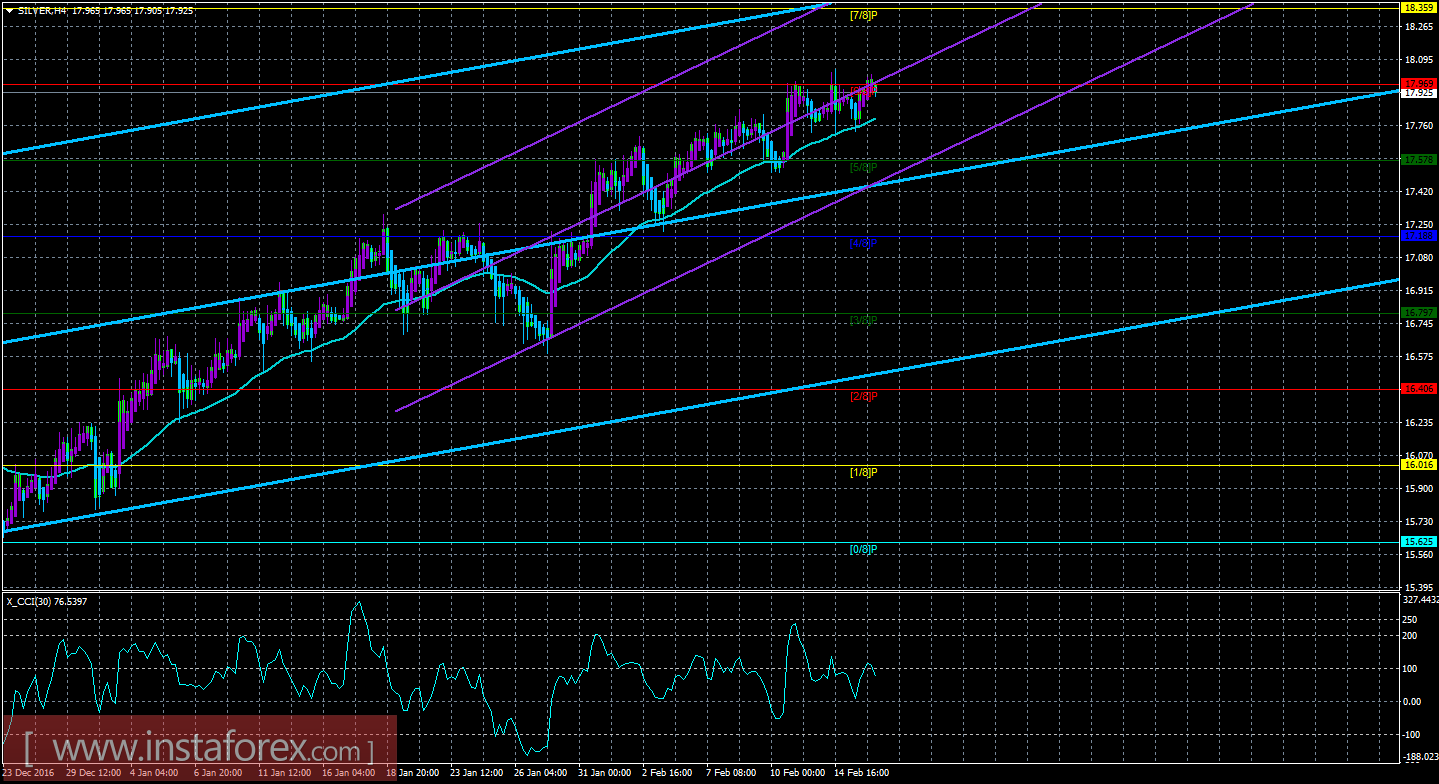This screenshot has height=784, width=1439.
Task: Click the 15.900 price scale value
Action: tap(1417, 489)
